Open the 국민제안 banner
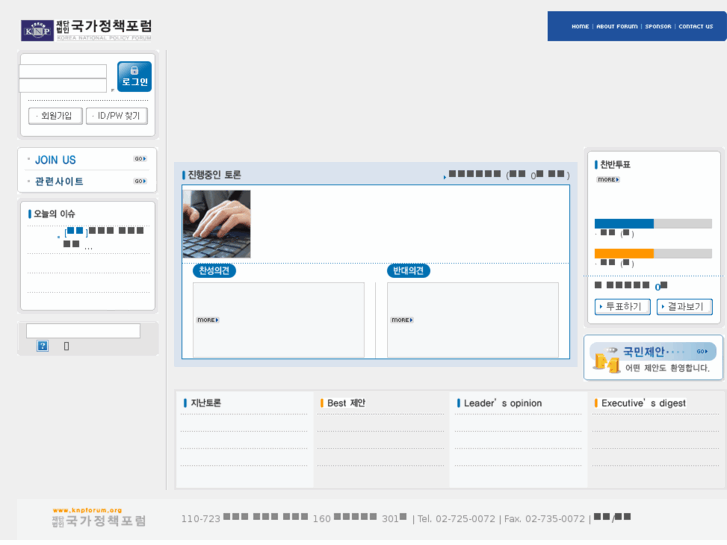The width and height of the screenshot is (727, 545). point(654,358)
